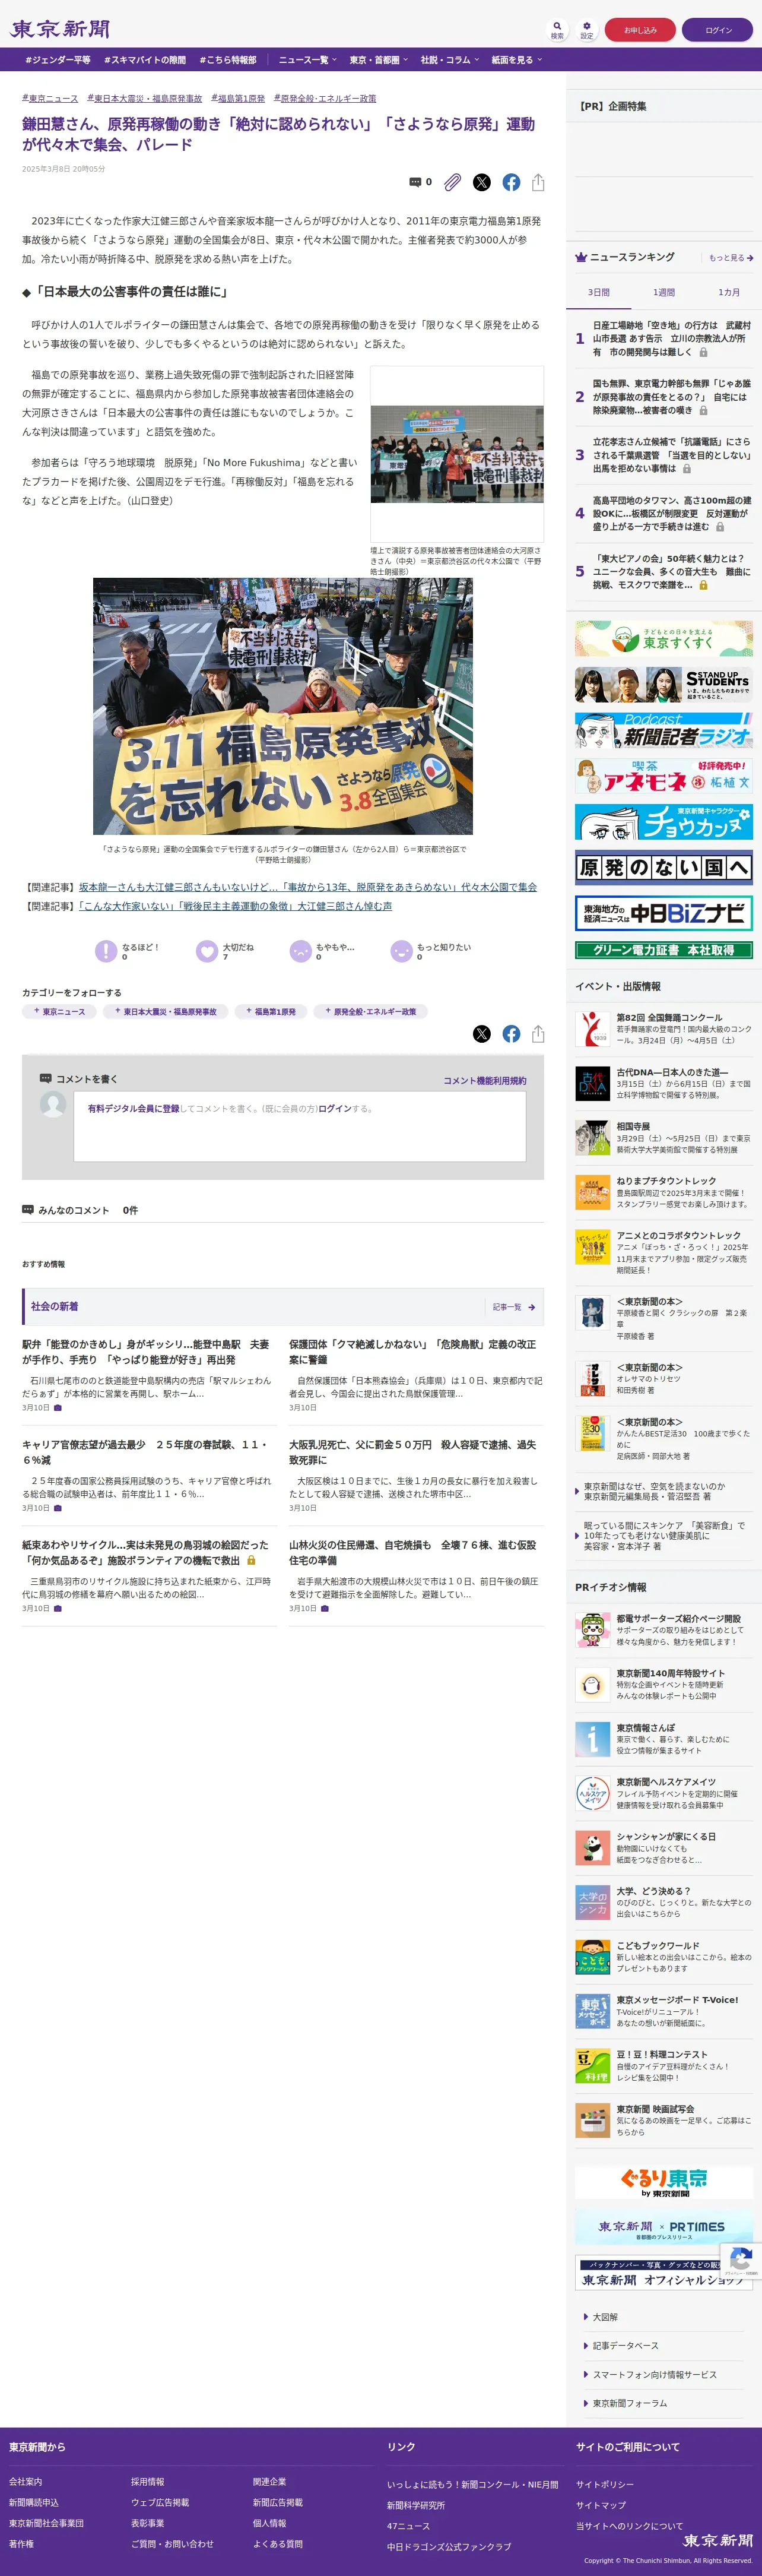The image size is (762, 2576).
Task: Open the 原発のない国へ banner
Action: coord(664,868)
